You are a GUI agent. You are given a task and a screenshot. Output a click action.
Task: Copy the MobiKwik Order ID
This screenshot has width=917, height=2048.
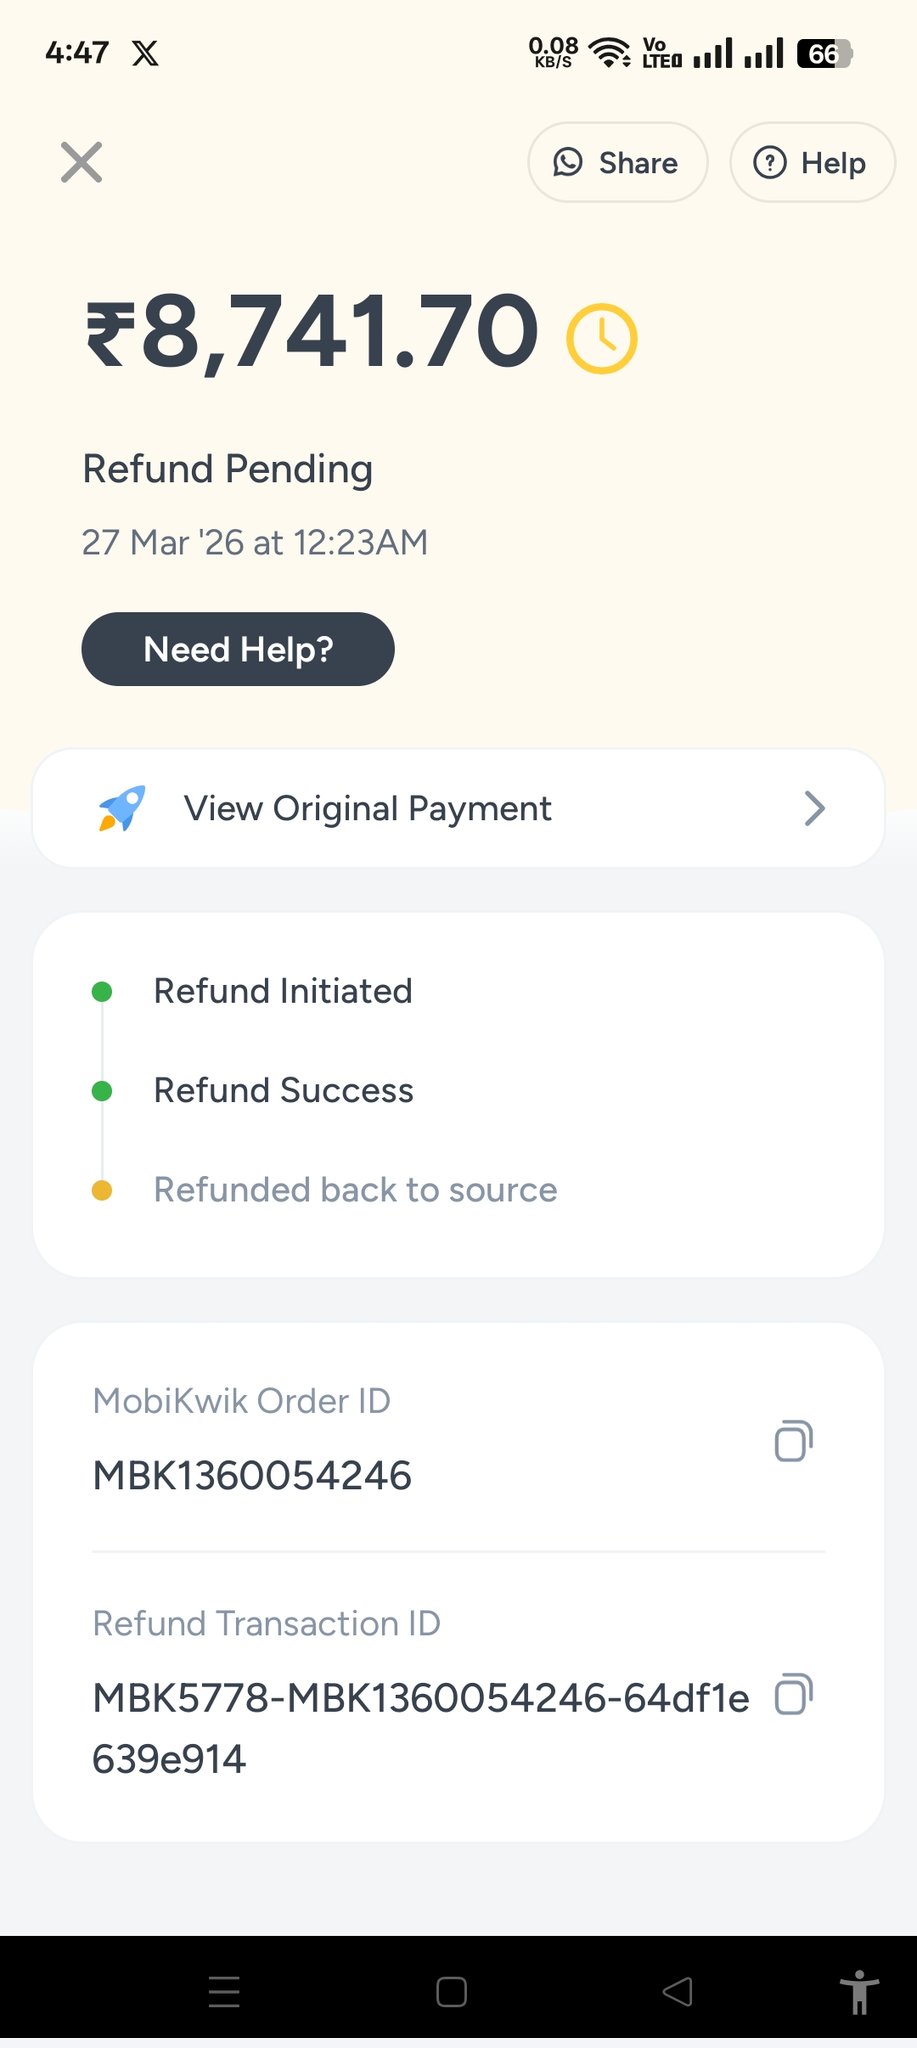pos(793,1441)
